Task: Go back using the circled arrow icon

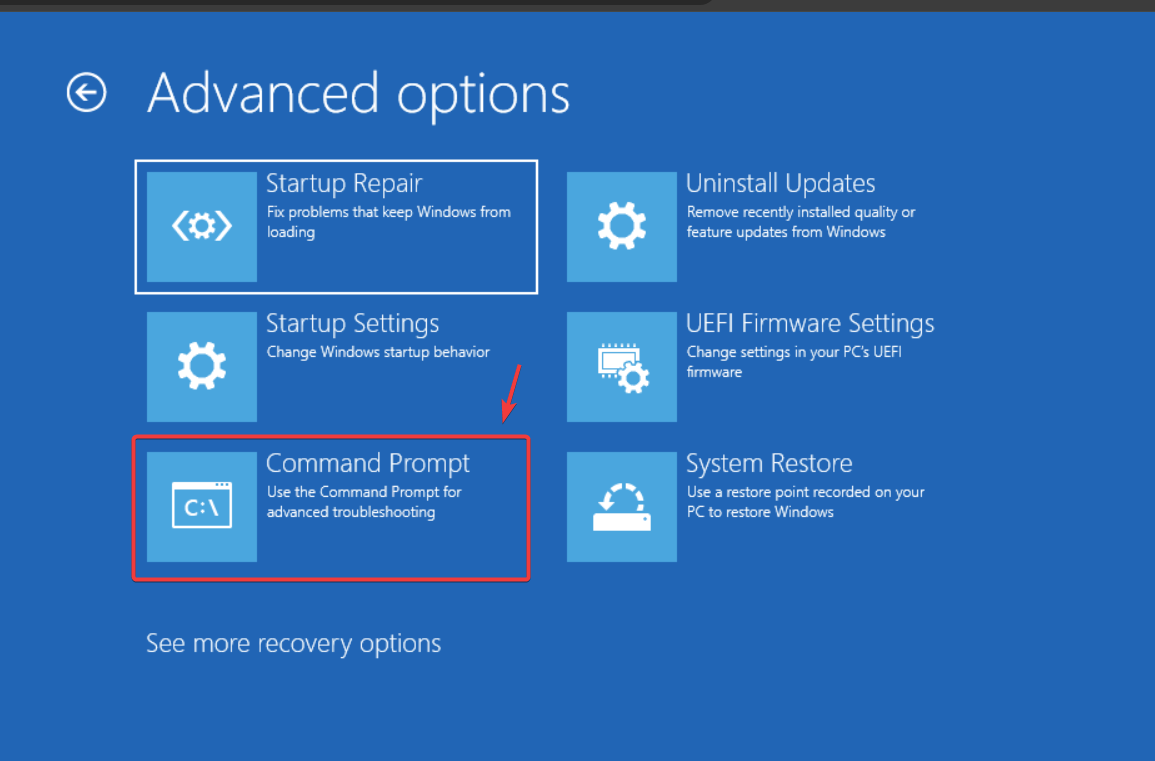Action: coord(86,93)
